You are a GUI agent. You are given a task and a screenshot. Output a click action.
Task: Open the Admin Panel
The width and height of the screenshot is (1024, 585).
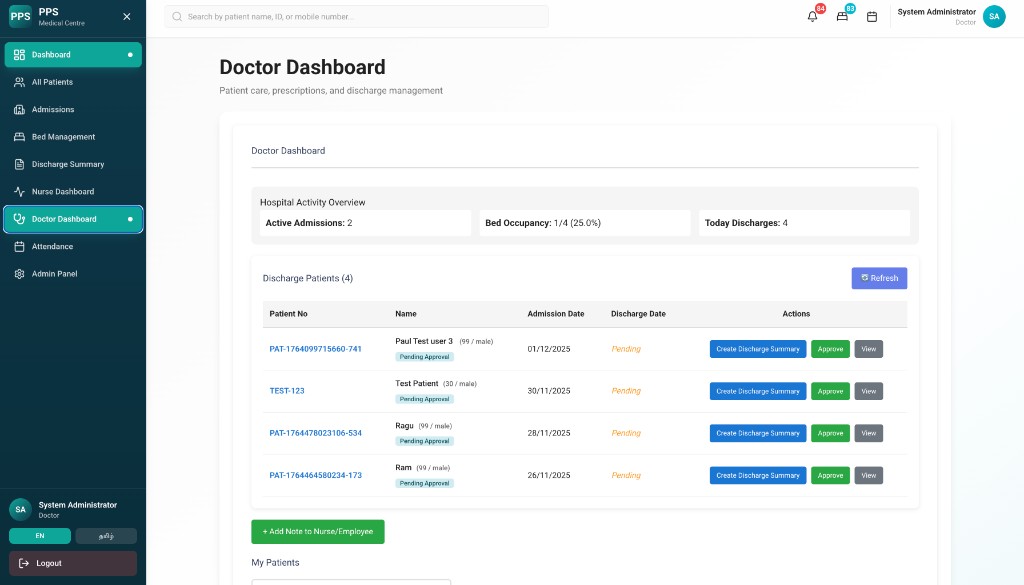(73, 274)
